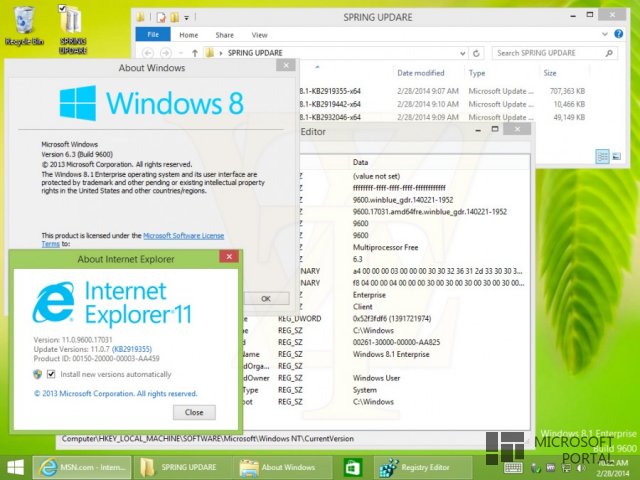Click the taskbar clock and date
640x480 pixels.
coord(612,469)
